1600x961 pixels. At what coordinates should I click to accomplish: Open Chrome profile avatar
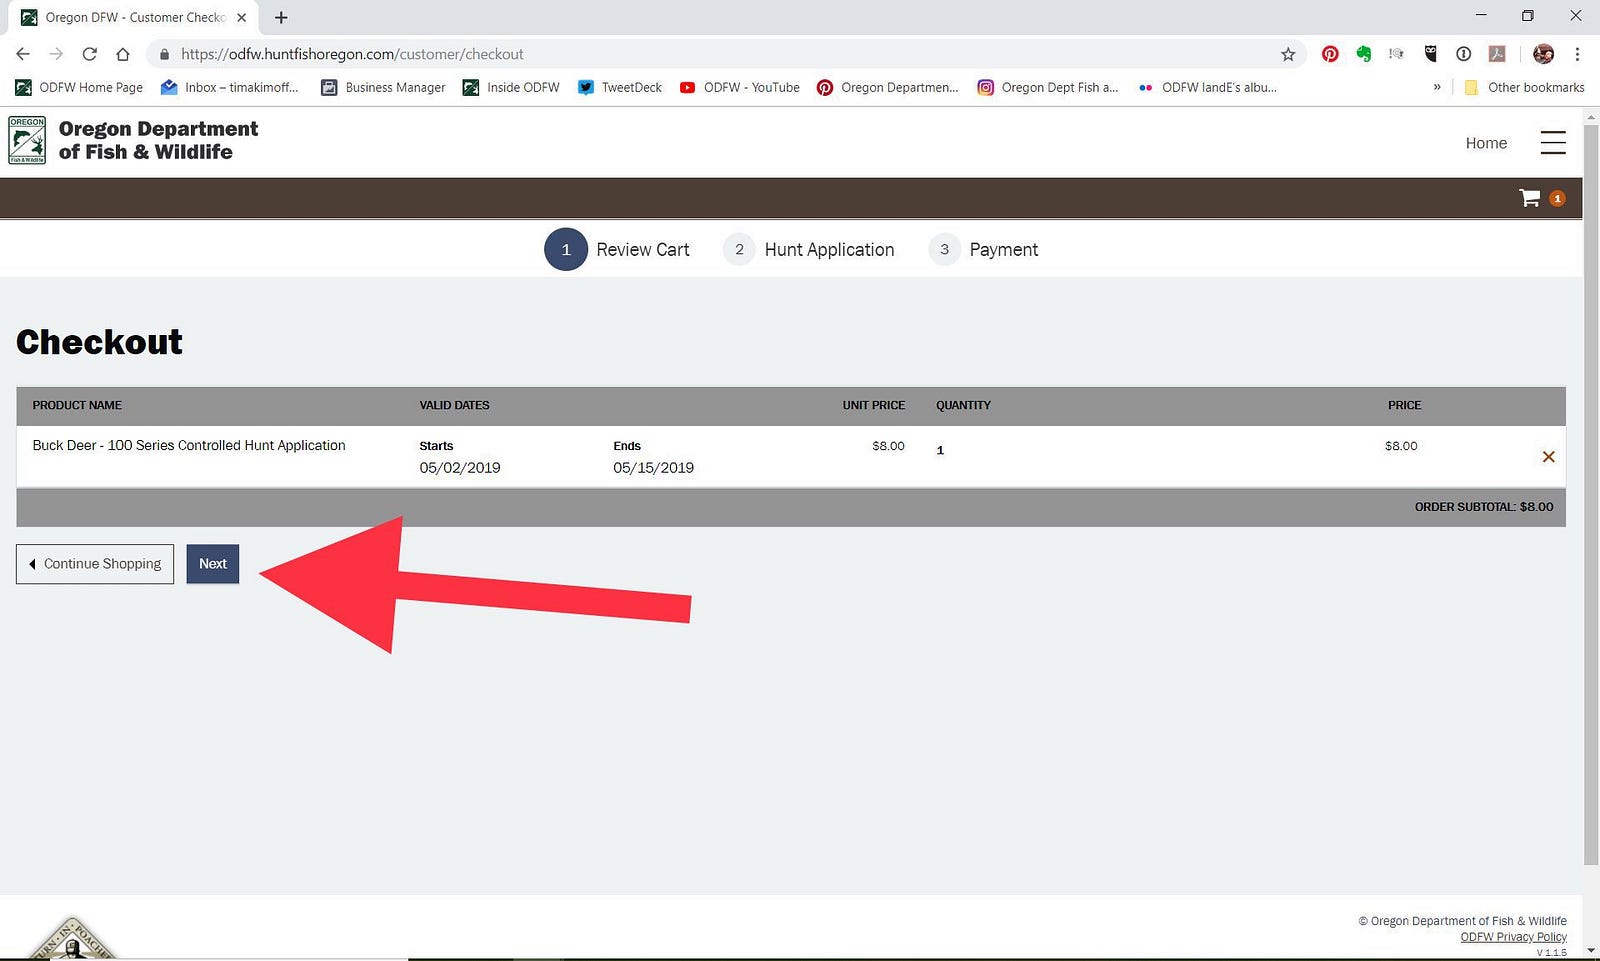tap(1543, 54)
